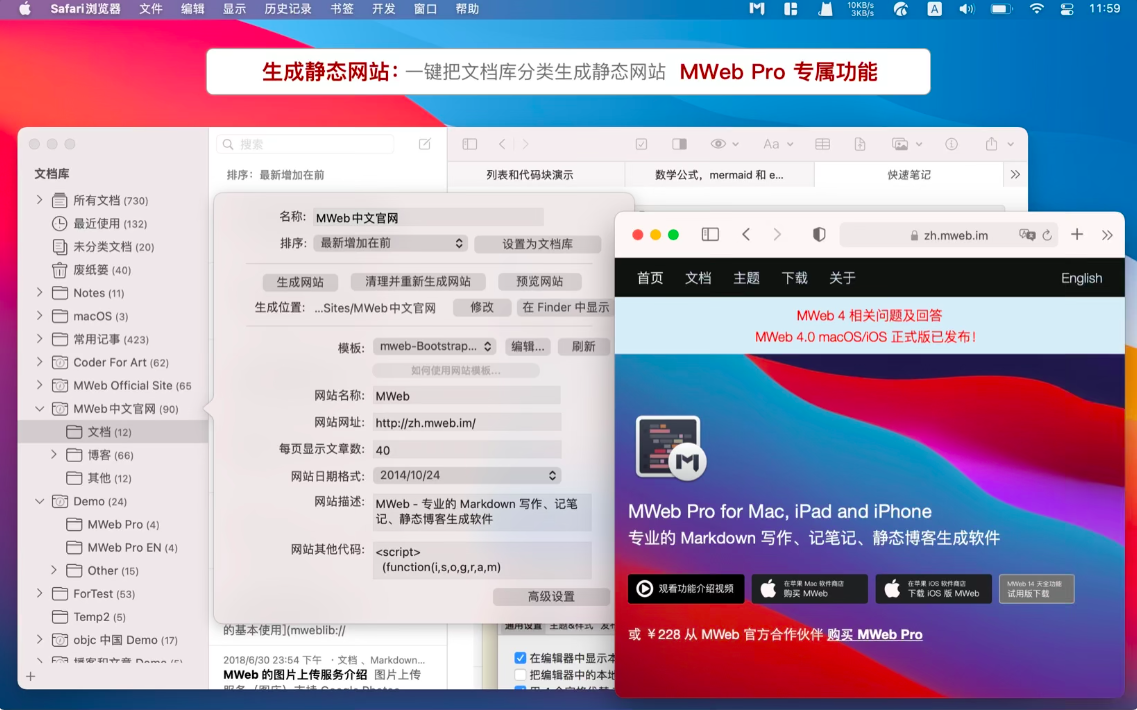Click the 生成网站 button
Viewport: 1137px width, 710px height.
pyautogui.click(x=300, y=281)
